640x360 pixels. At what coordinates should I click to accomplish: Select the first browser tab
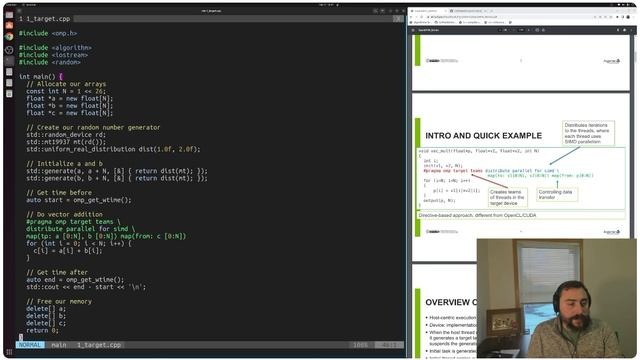[429, 11]
